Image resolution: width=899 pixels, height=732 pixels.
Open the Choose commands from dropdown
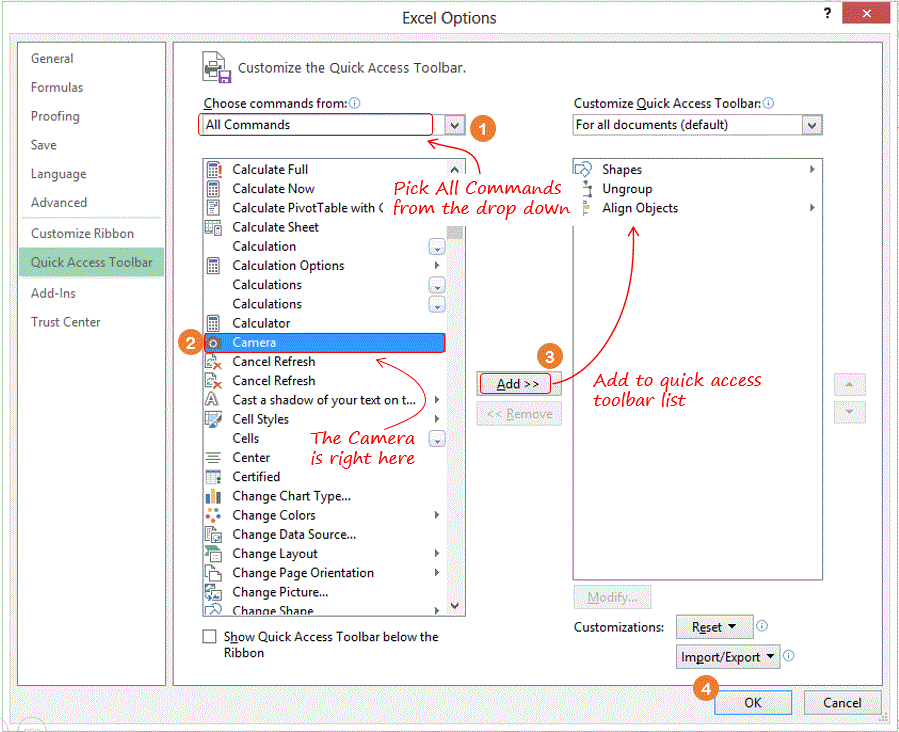[455, 125]
